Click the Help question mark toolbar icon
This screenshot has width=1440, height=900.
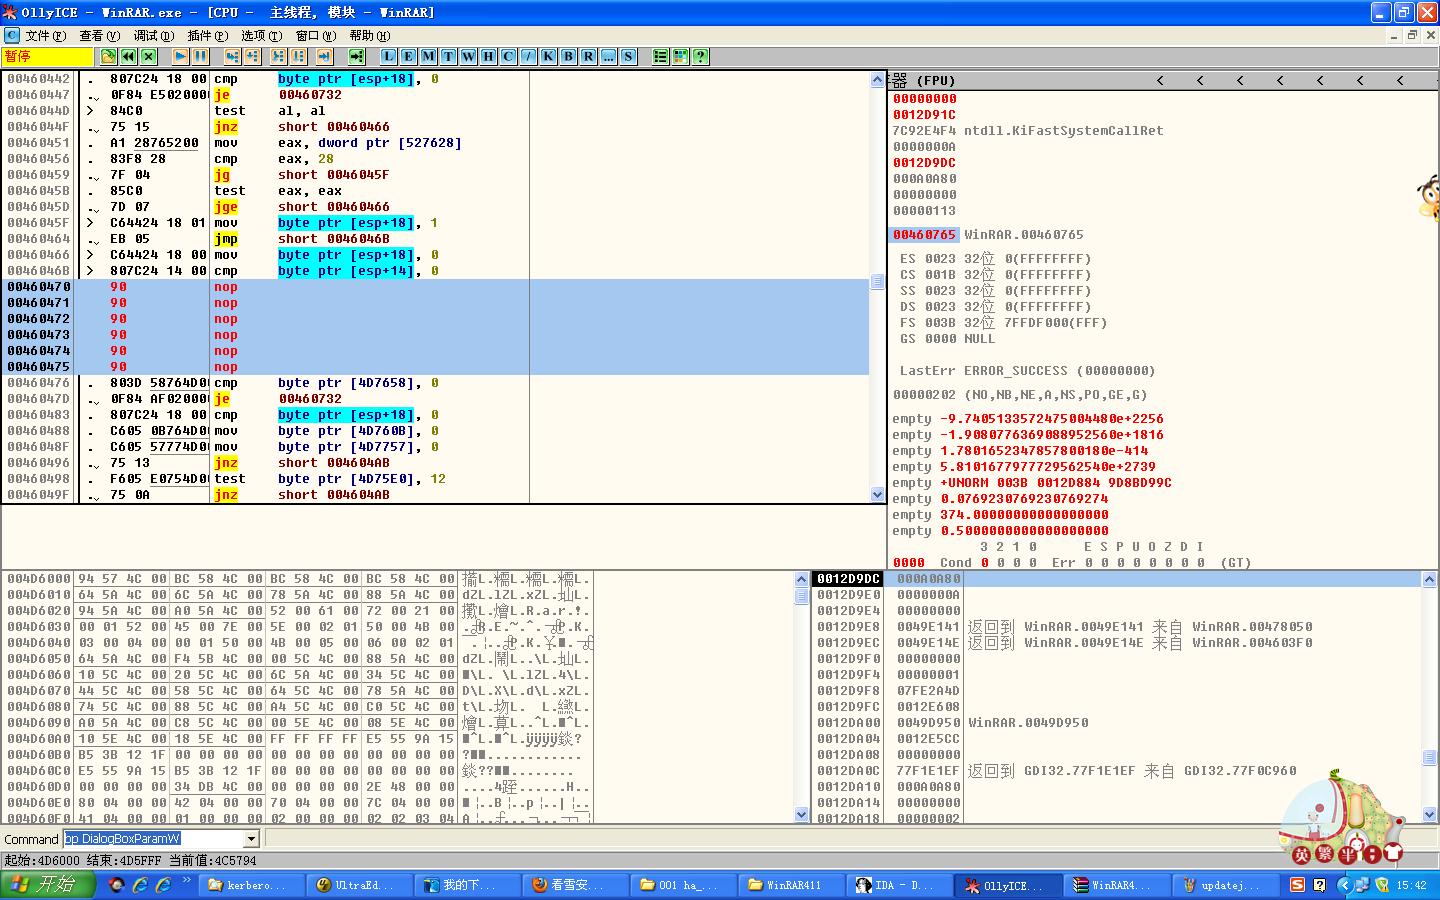[x=700, y=57]
